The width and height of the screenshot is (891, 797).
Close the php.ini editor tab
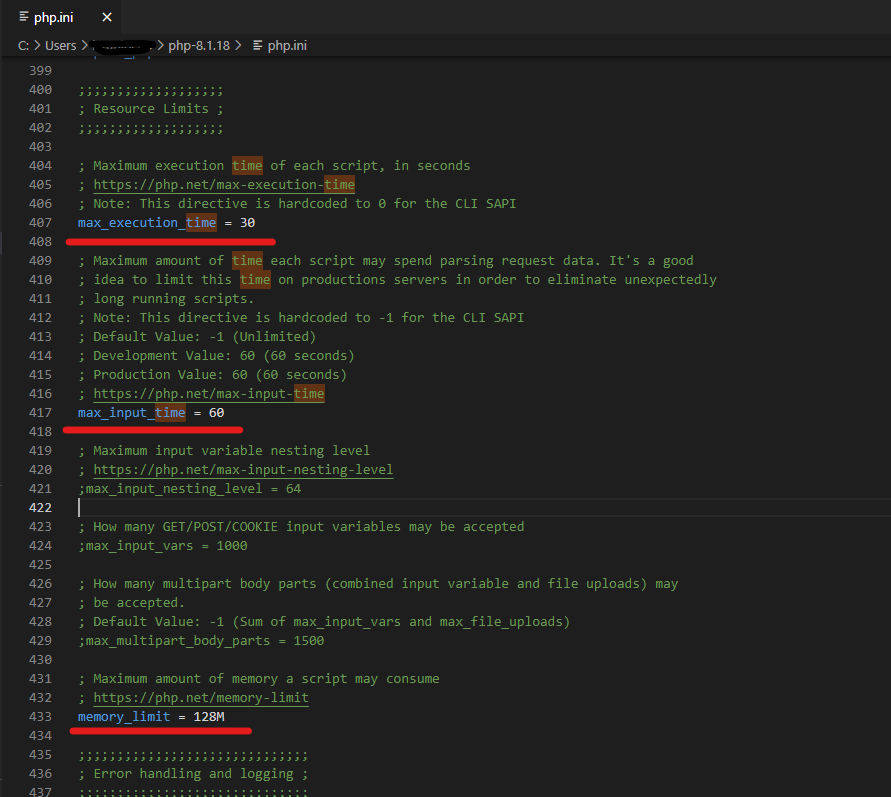point(107,17)
